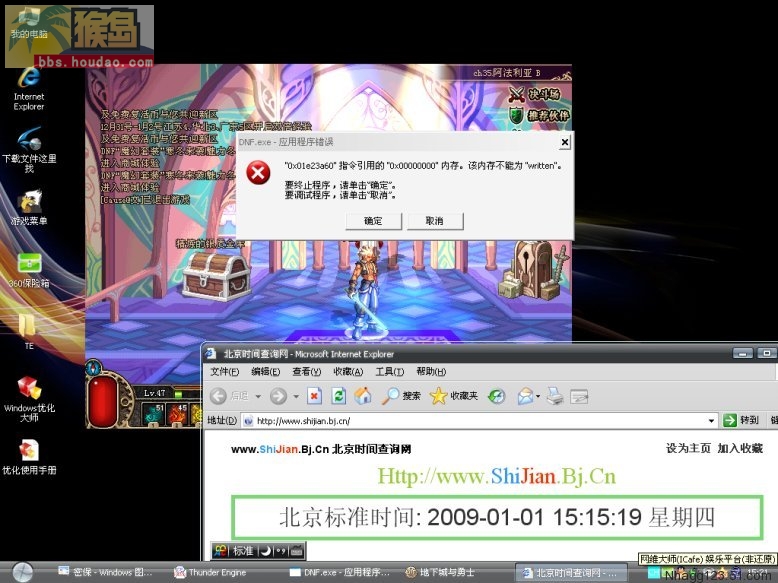This screenshot has width=778, height=583.
Task: Click the 我的电脑 desktop icon
Action: (29, 25)
